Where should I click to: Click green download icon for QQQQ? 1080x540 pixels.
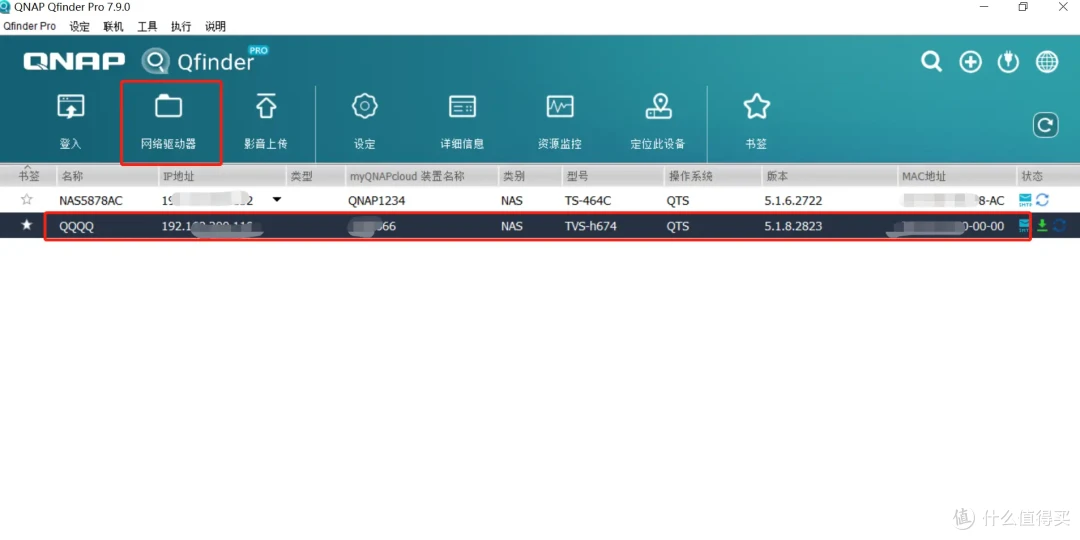pos(1042,226)
